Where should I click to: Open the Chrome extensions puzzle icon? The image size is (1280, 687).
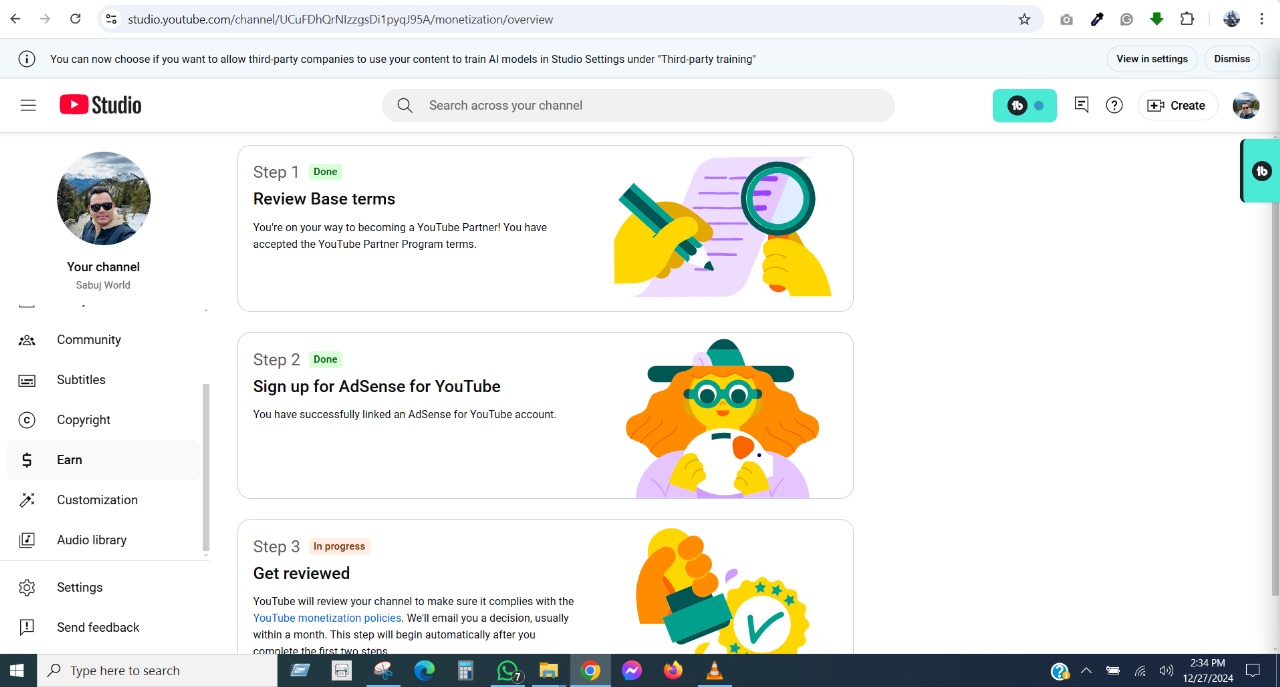click(1187, 19)
